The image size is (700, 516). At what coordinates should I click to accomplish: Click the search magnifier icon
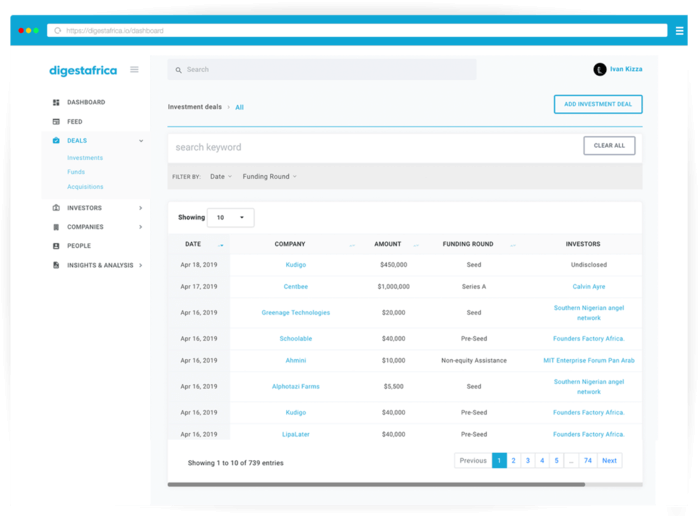tap(179, 70)
